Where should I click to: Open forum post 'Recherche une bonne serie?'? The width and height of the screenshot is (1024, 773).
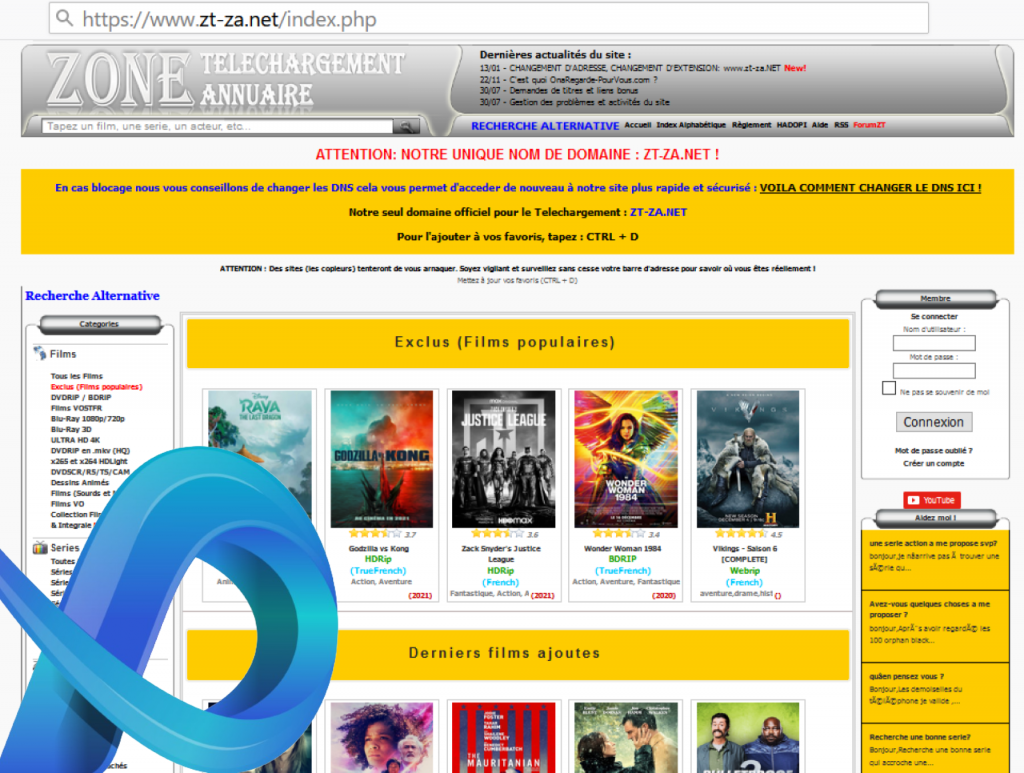click(x=920, y=737)
